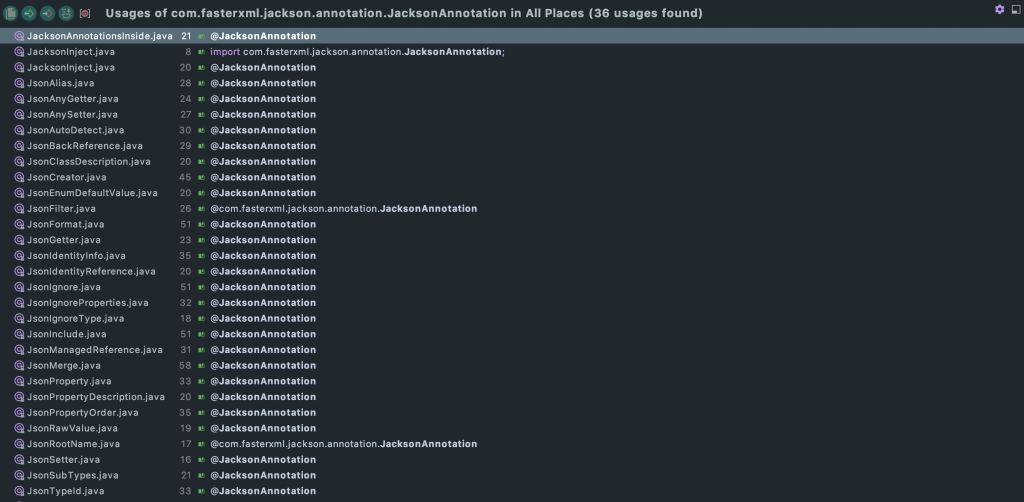Click annotation file icon for JsonGetter.java

[19, 240]
